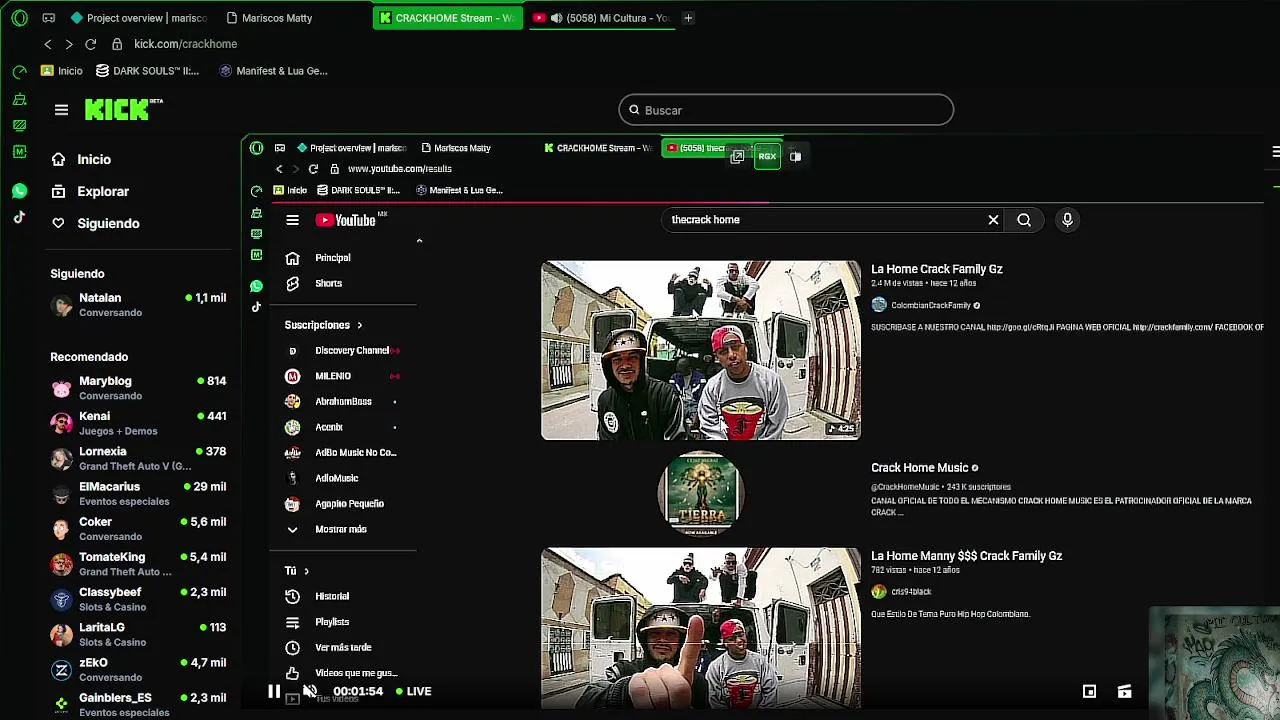1280x720 pixels.
Task: Open the Discovery Channel subscription
Action: (x=343, y=351)
